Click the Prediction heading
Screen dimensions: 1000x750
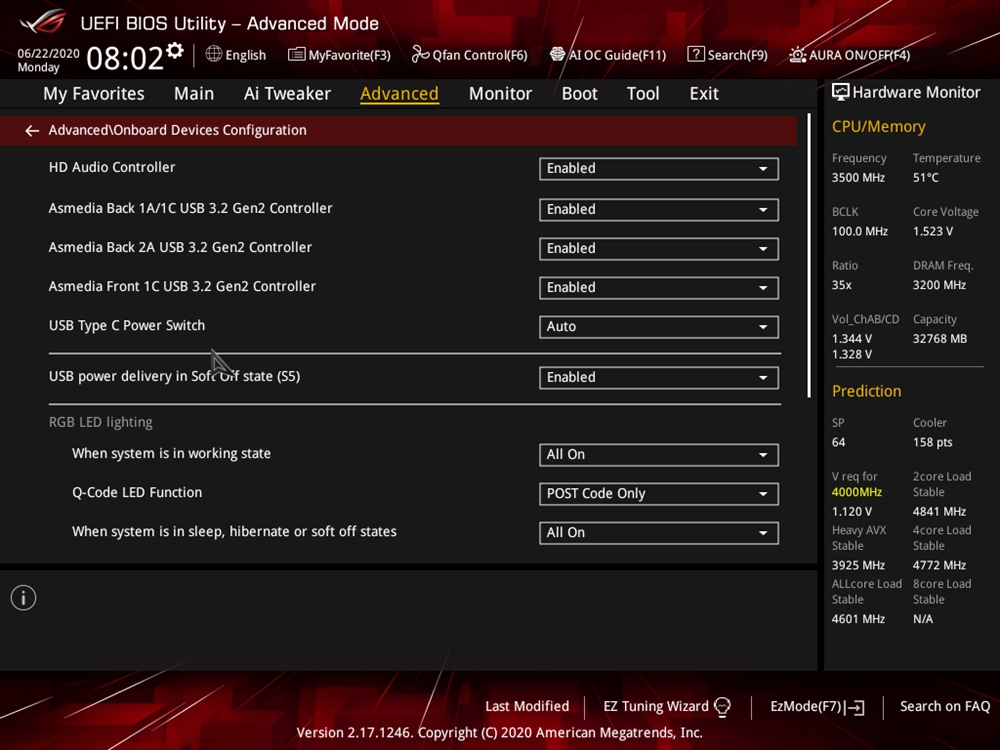tap(866, 391)
